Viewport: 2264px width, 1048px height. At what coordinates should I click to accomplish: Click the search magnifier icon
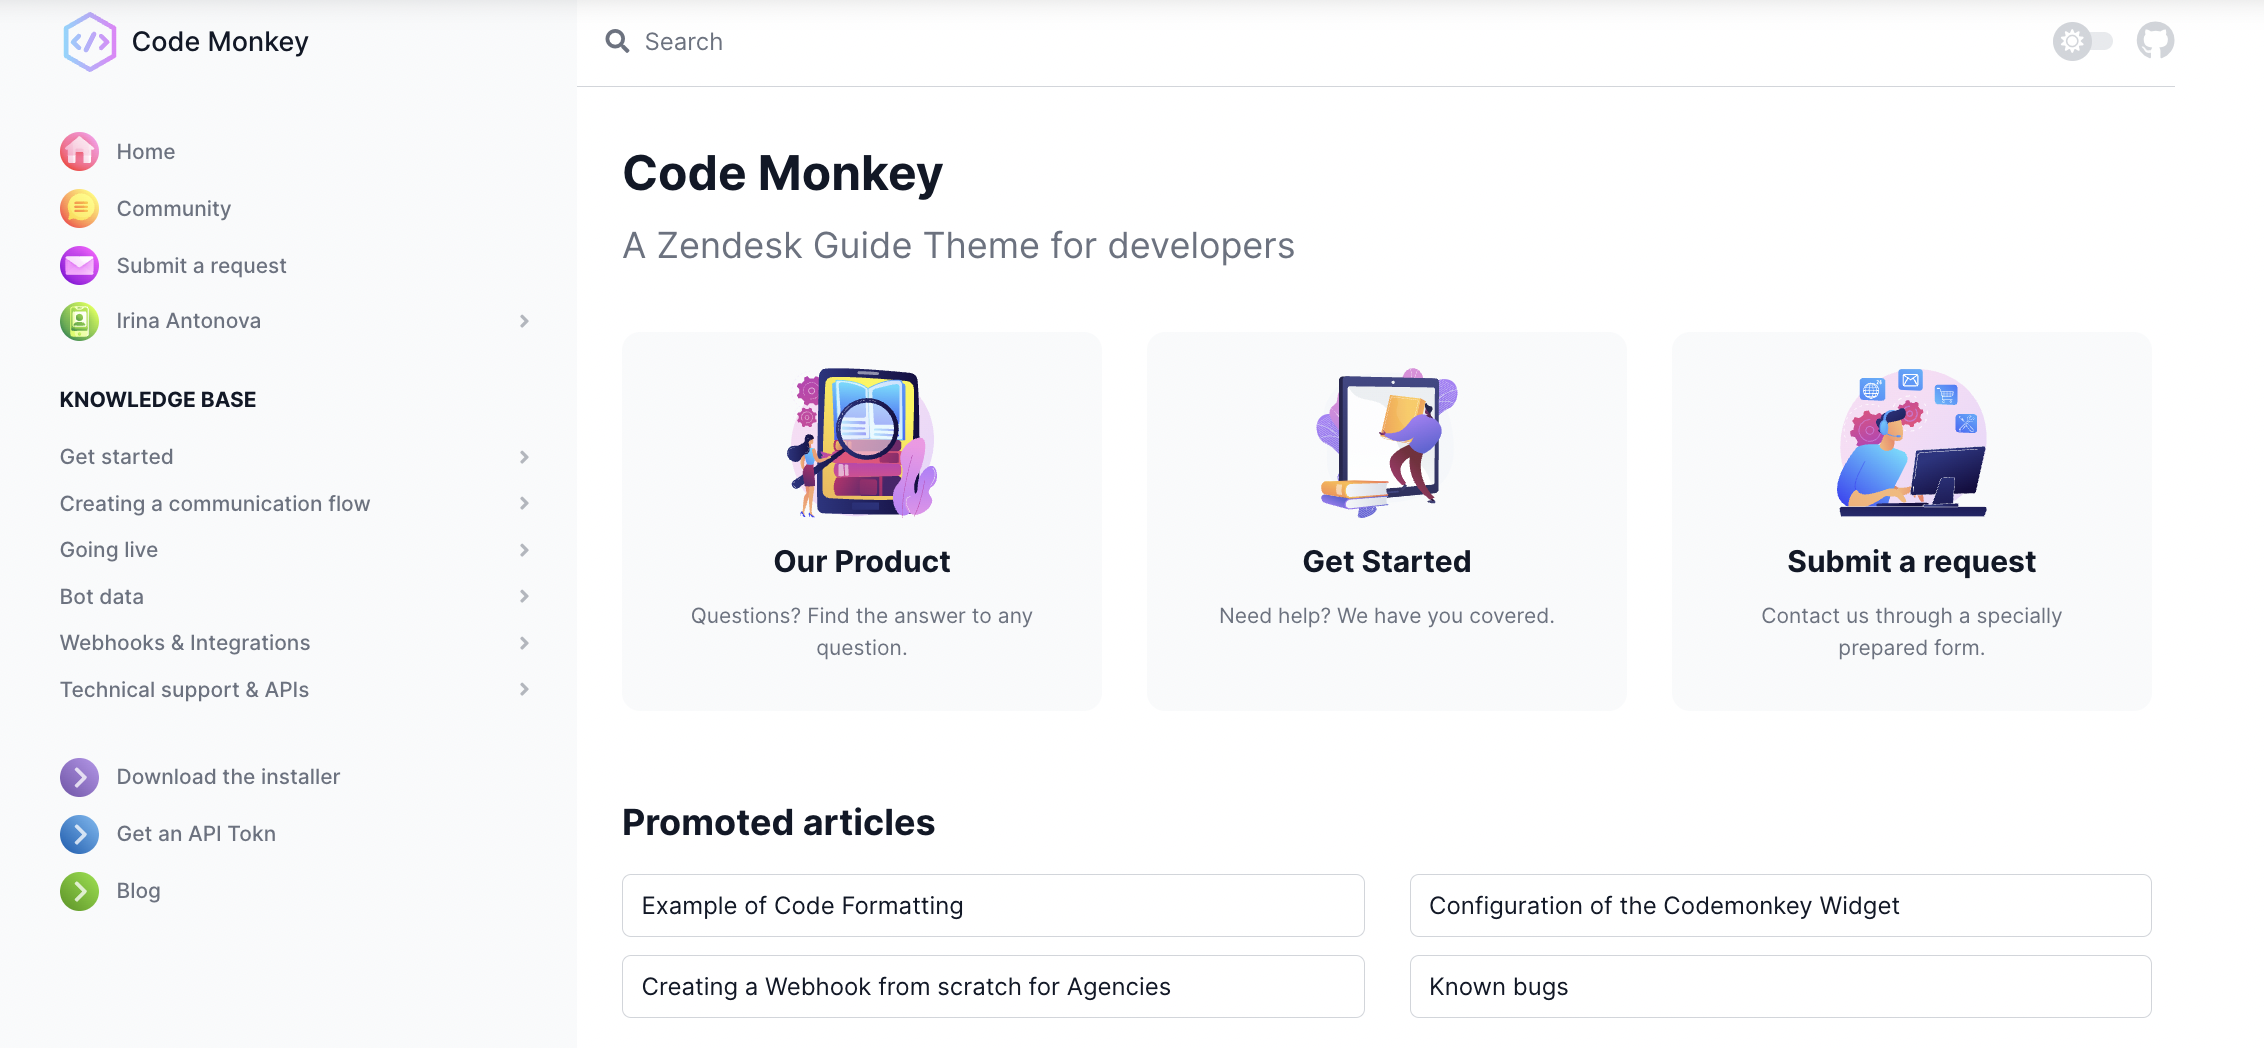pos(617,41)
